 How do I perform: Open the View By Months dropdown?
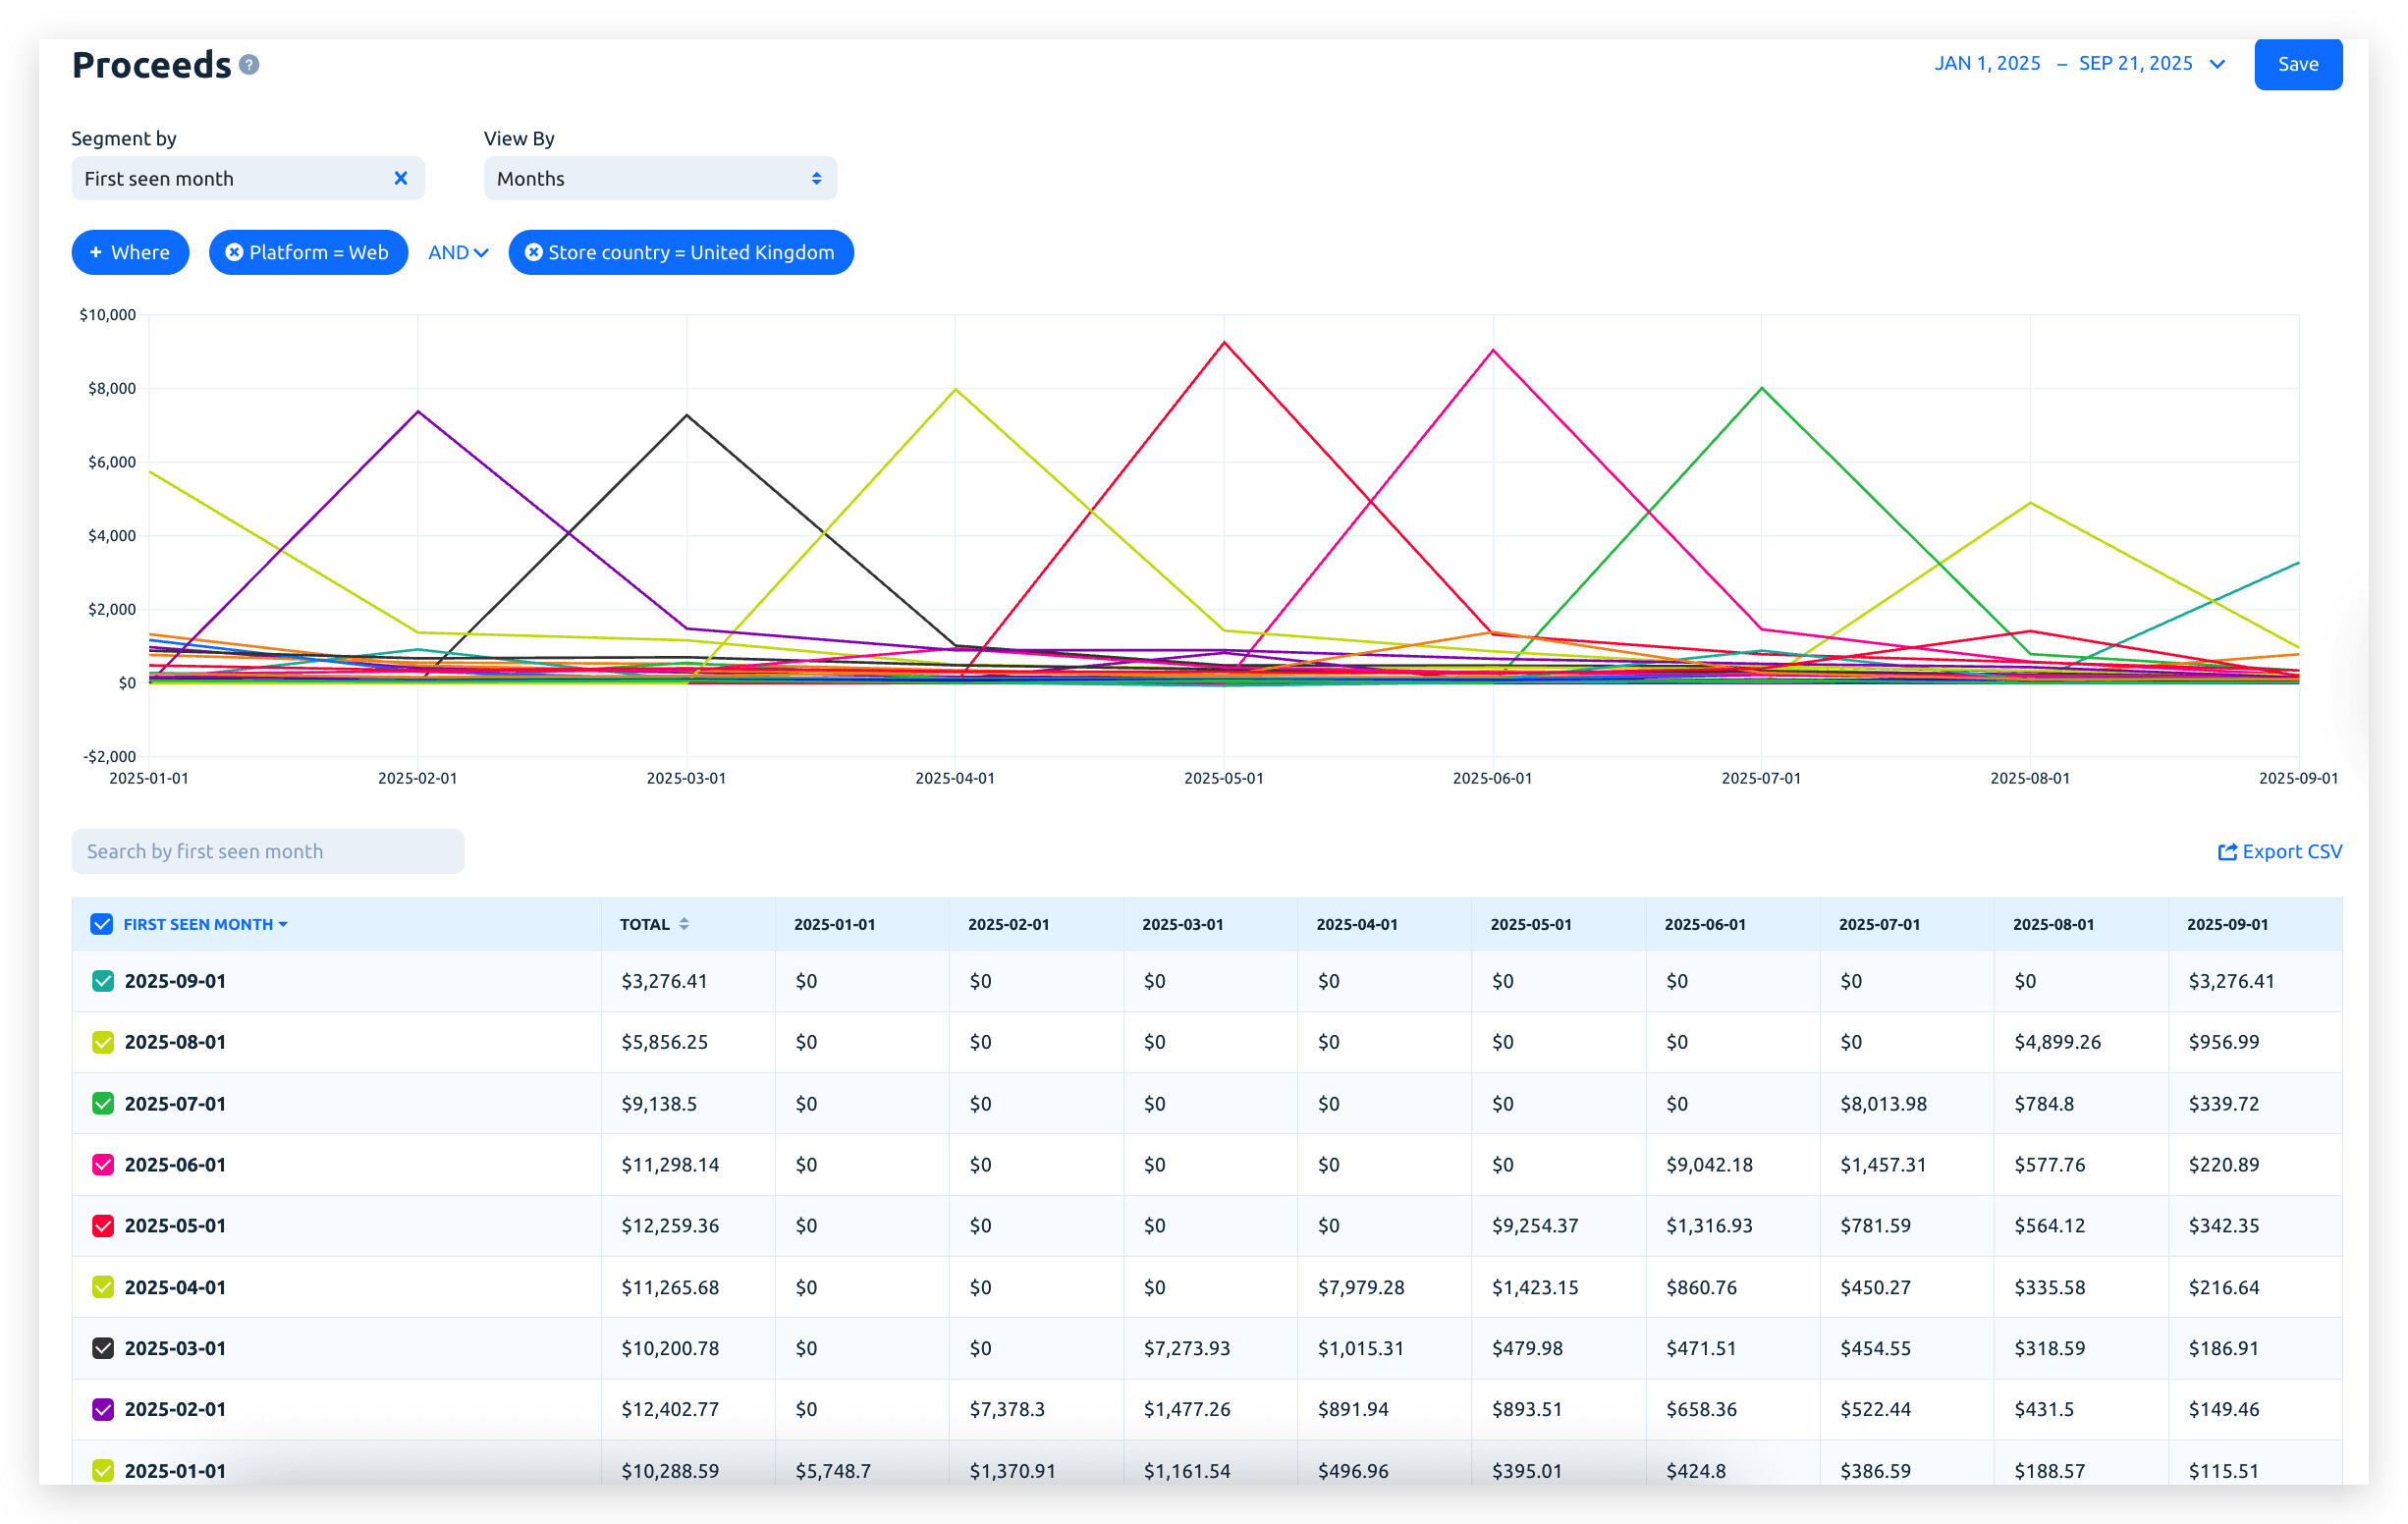click(x=660, y=178)
